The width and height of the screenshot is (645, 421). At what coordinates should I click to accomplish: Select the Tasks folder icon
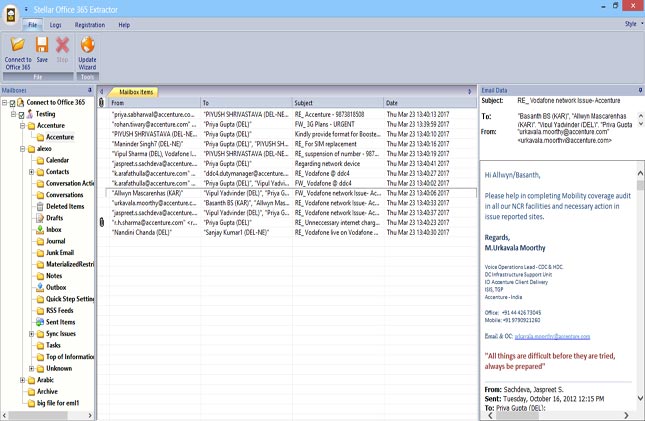(x=40, y=345)
